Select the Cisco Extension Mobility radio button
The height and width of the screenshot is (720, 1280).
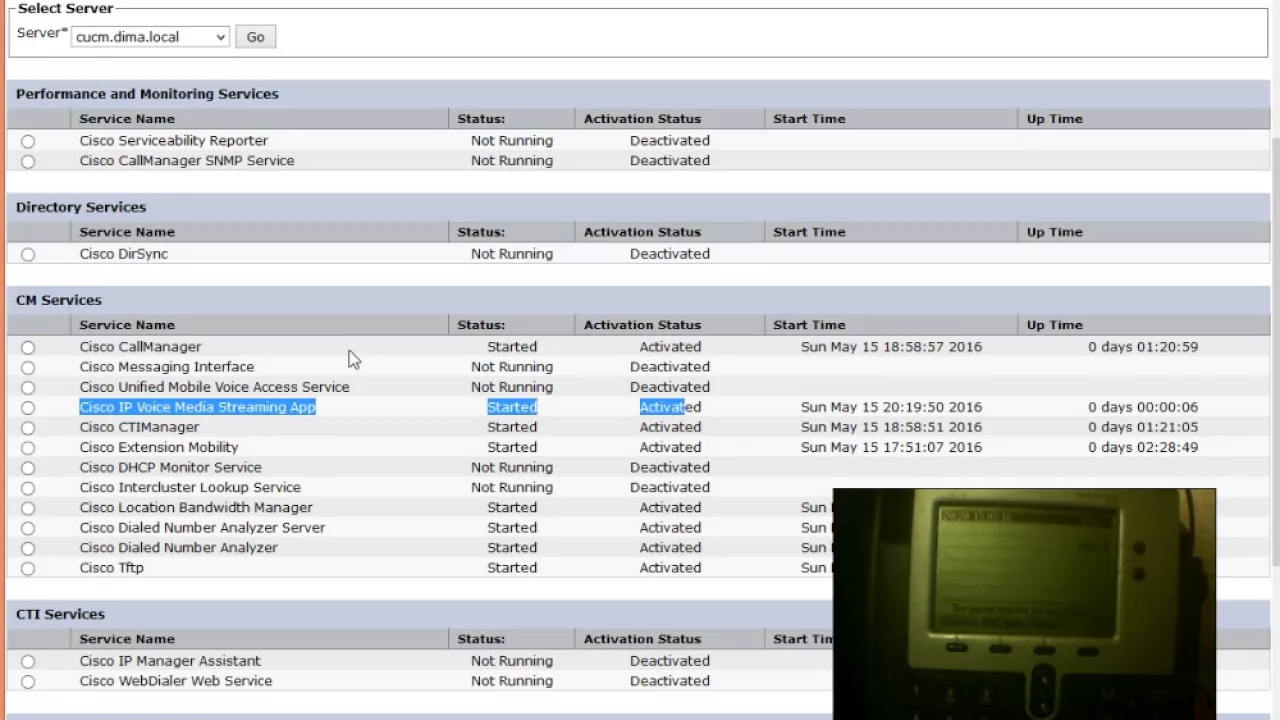[x=28, y=447]
